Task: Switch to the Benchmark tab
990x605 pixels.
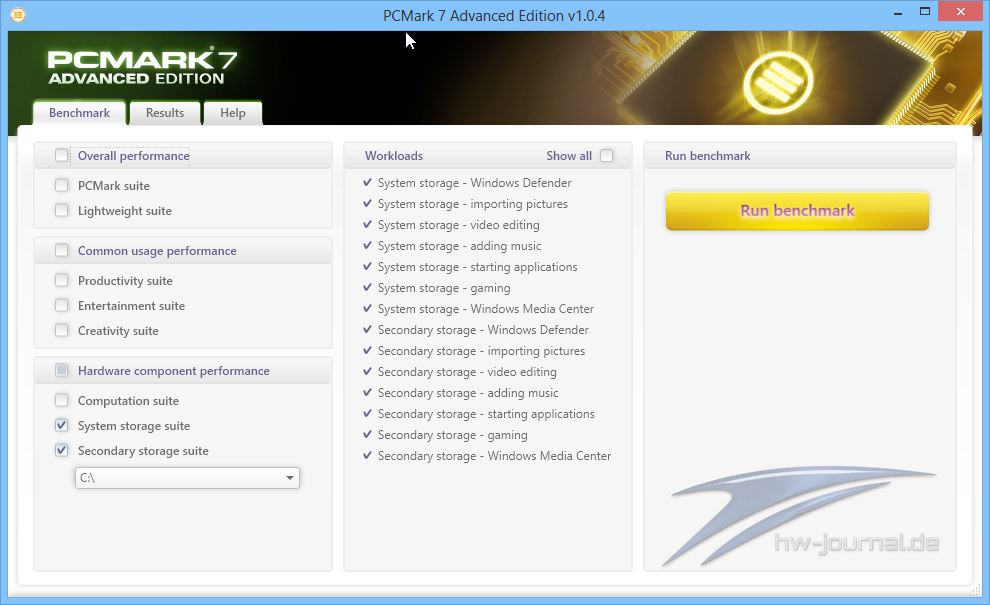Action: pos(80,113)
